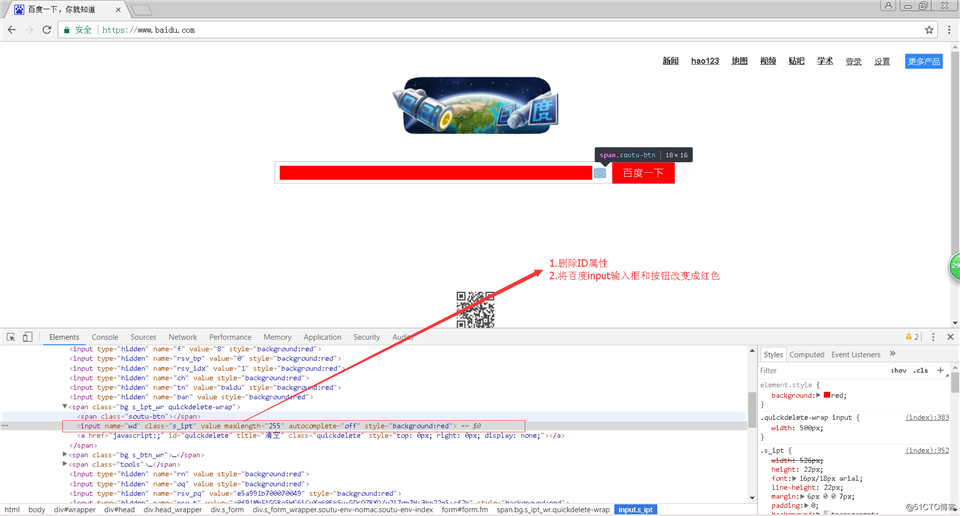This screenshot has width=960, height=516.
Task: Open the 新闻 link
Action: click(670, 61)
